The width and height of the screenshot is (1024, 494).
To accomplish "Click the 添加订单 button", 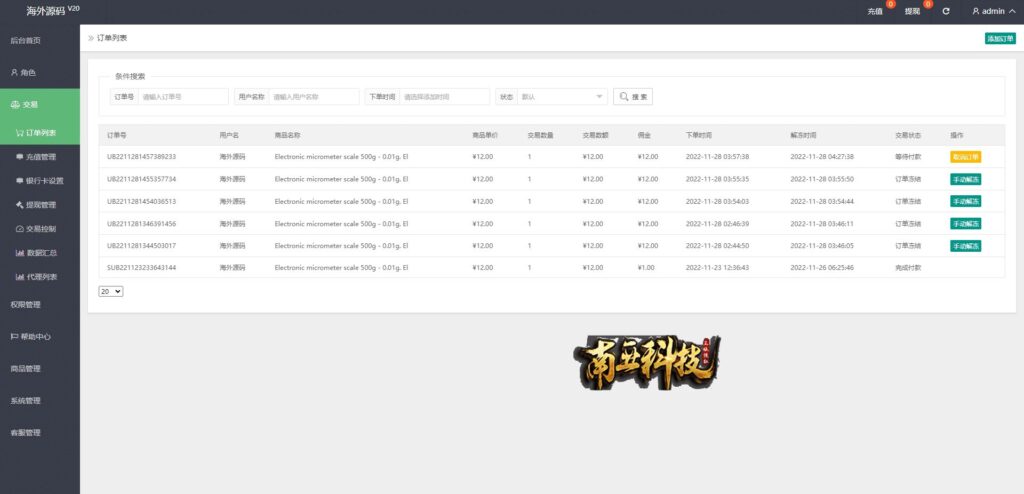I will tap(1000, 39).
